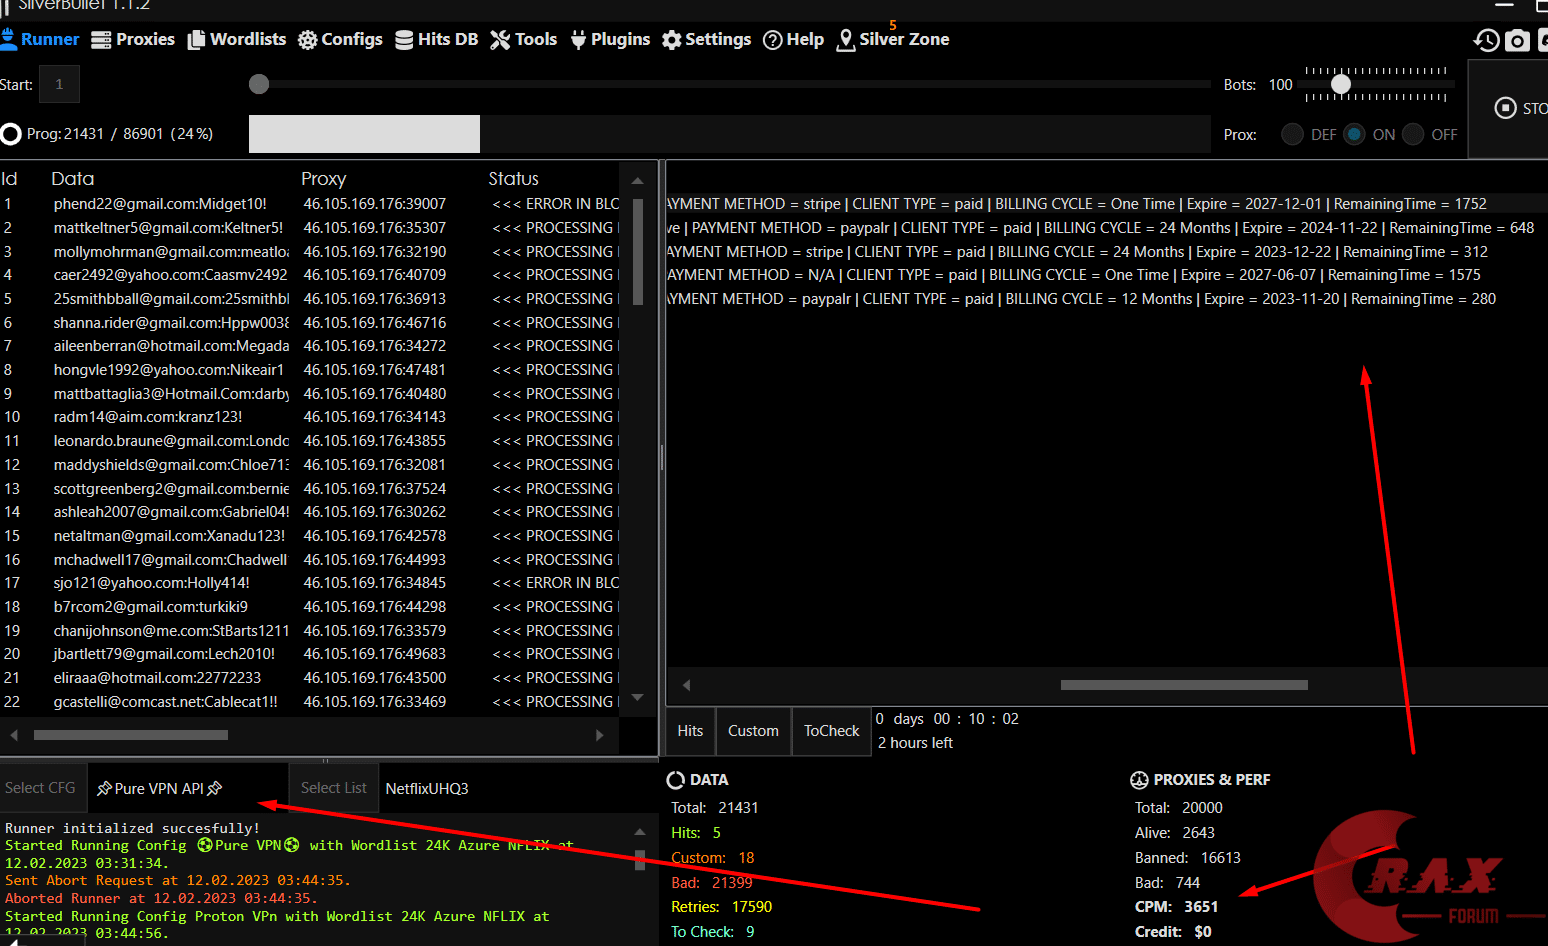1548x946 pixels.
Task: Click the data list scroll-right arrow
Action: tap(599, 735)
